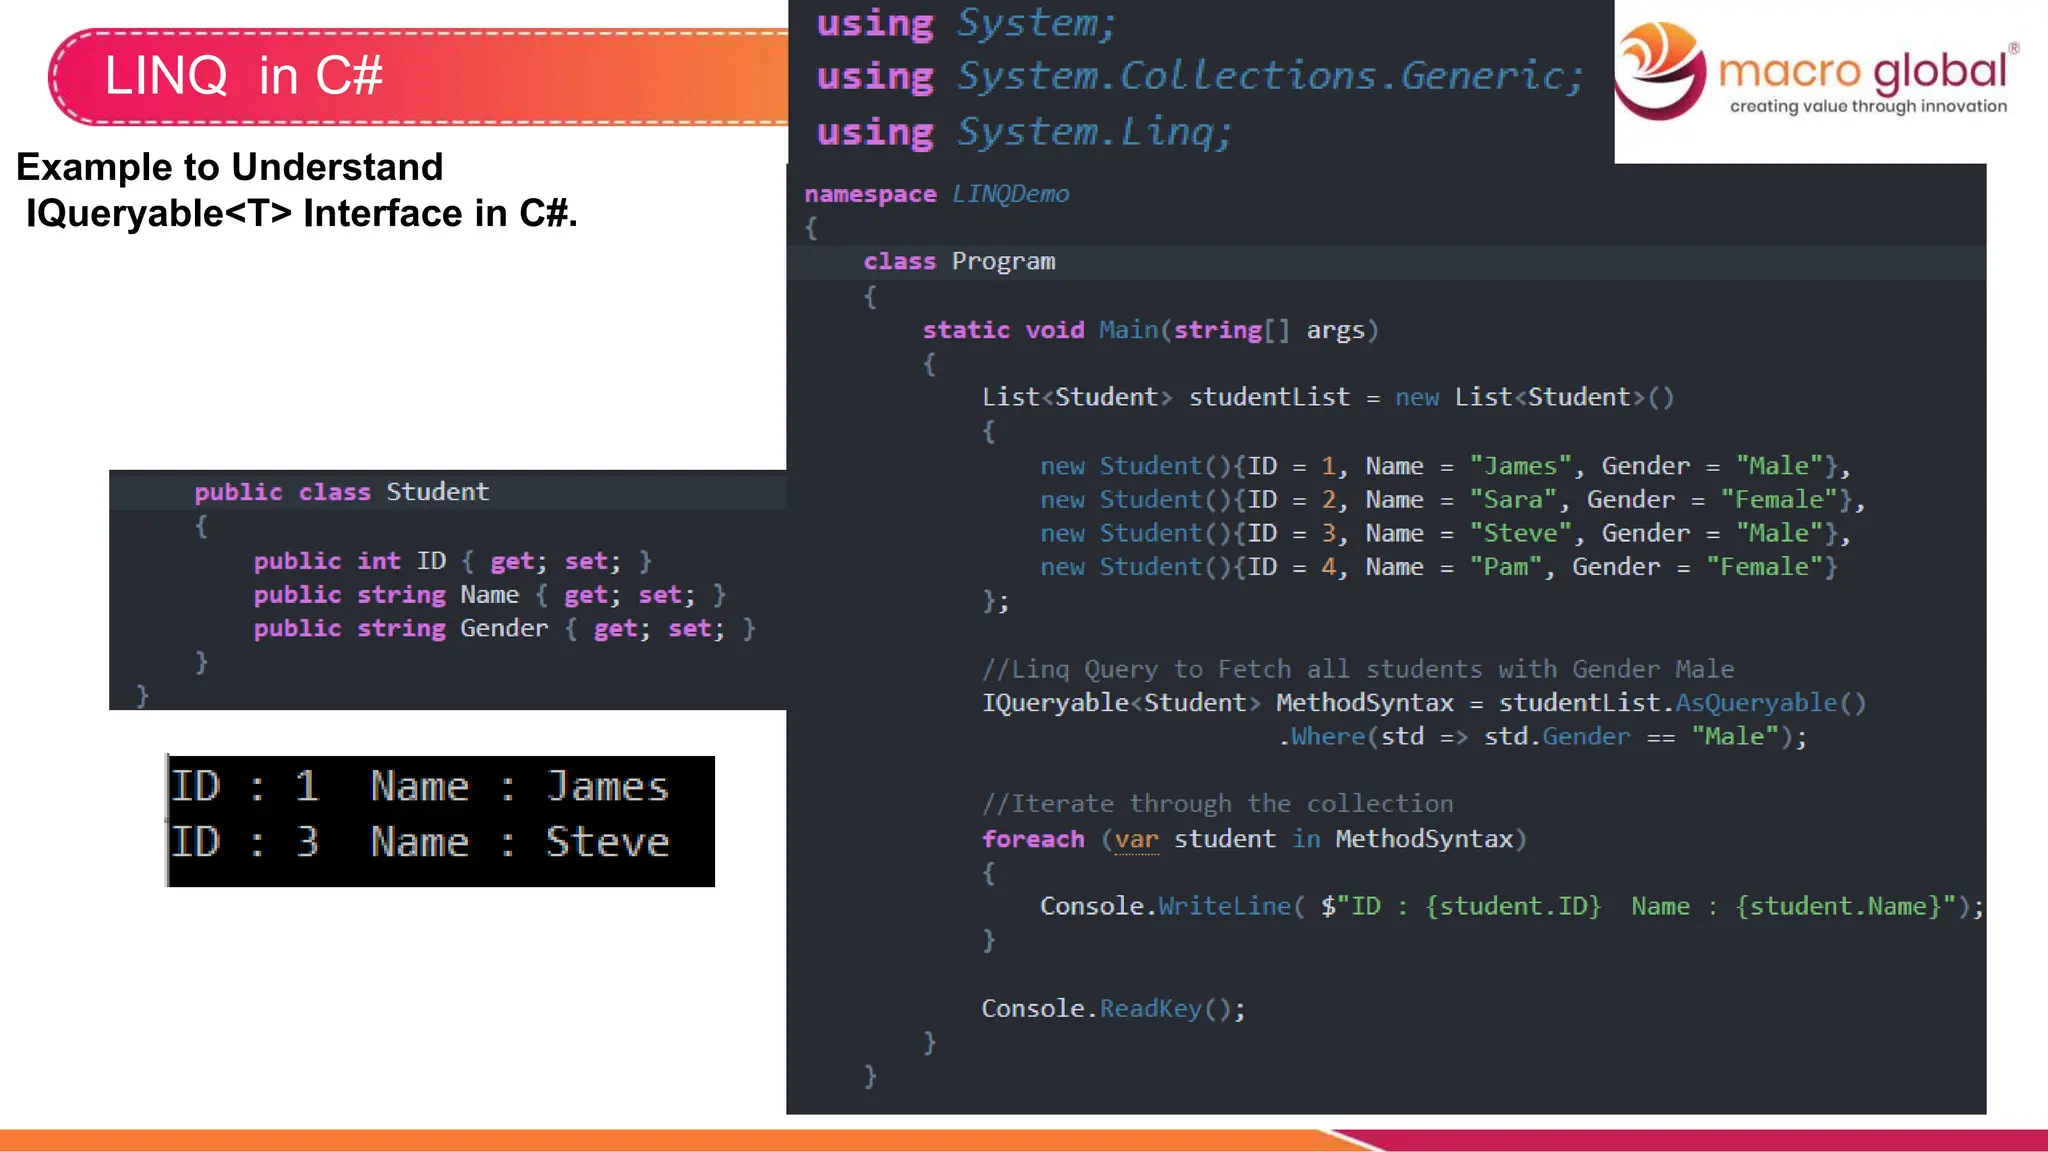Click the macro global logo

tap(1816, 72)
